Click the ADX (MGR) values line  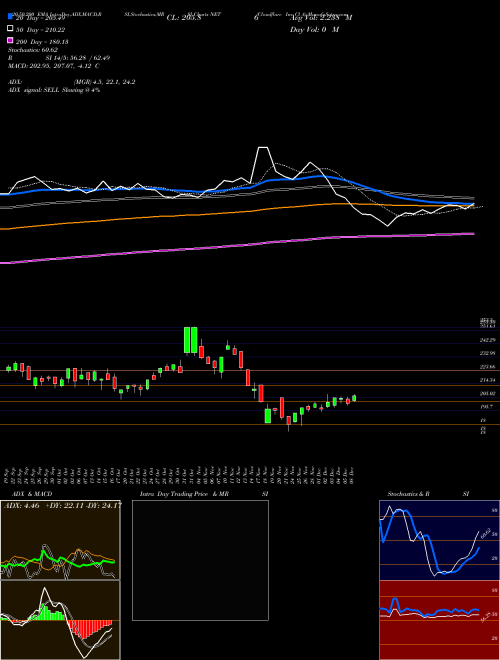(x=72, y=82)
